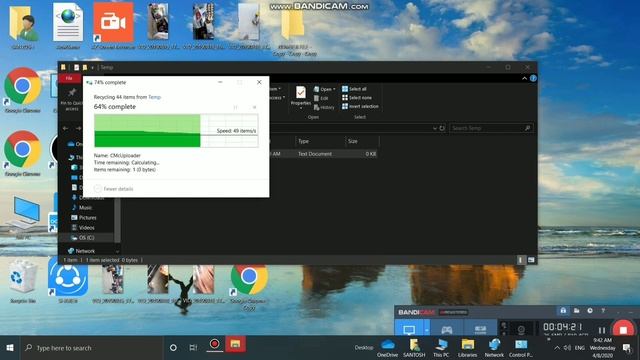Select Videos in navigation pane
Screen dimensions: 640x360
coord(83,227)
